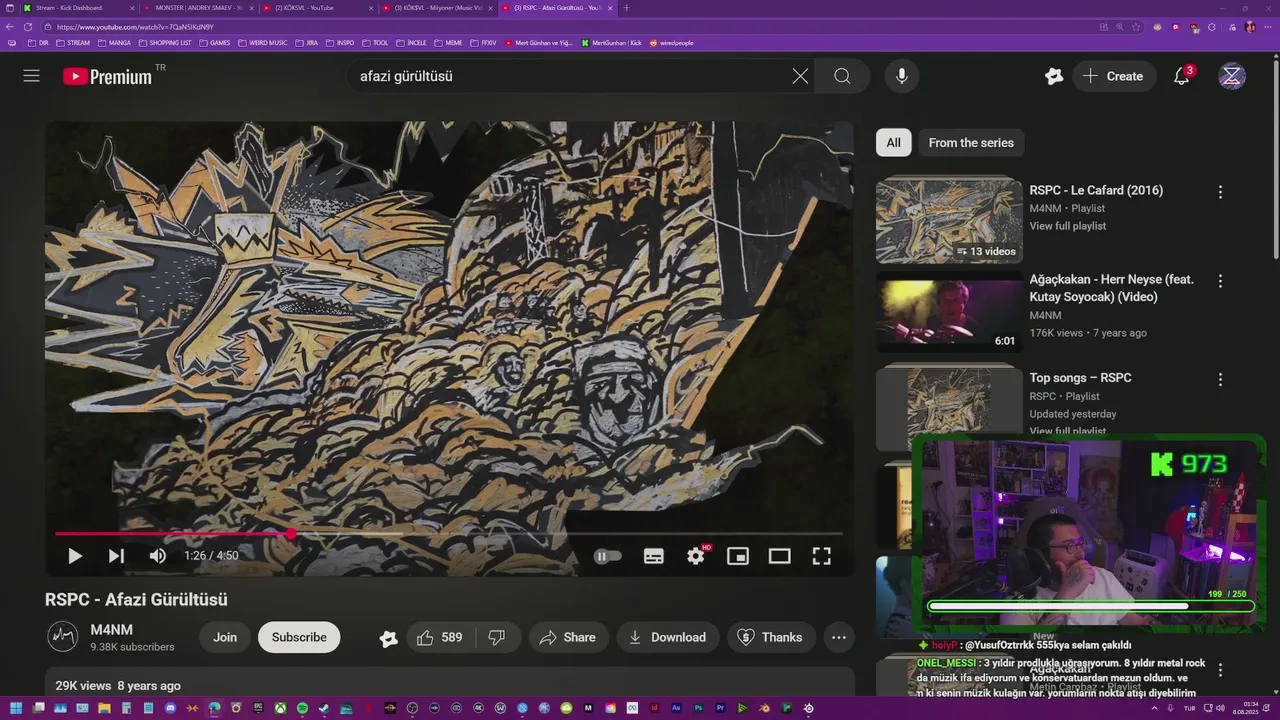1280x720 pixels.
Task: Send Thanks to the creator
Action: point(770,637)
